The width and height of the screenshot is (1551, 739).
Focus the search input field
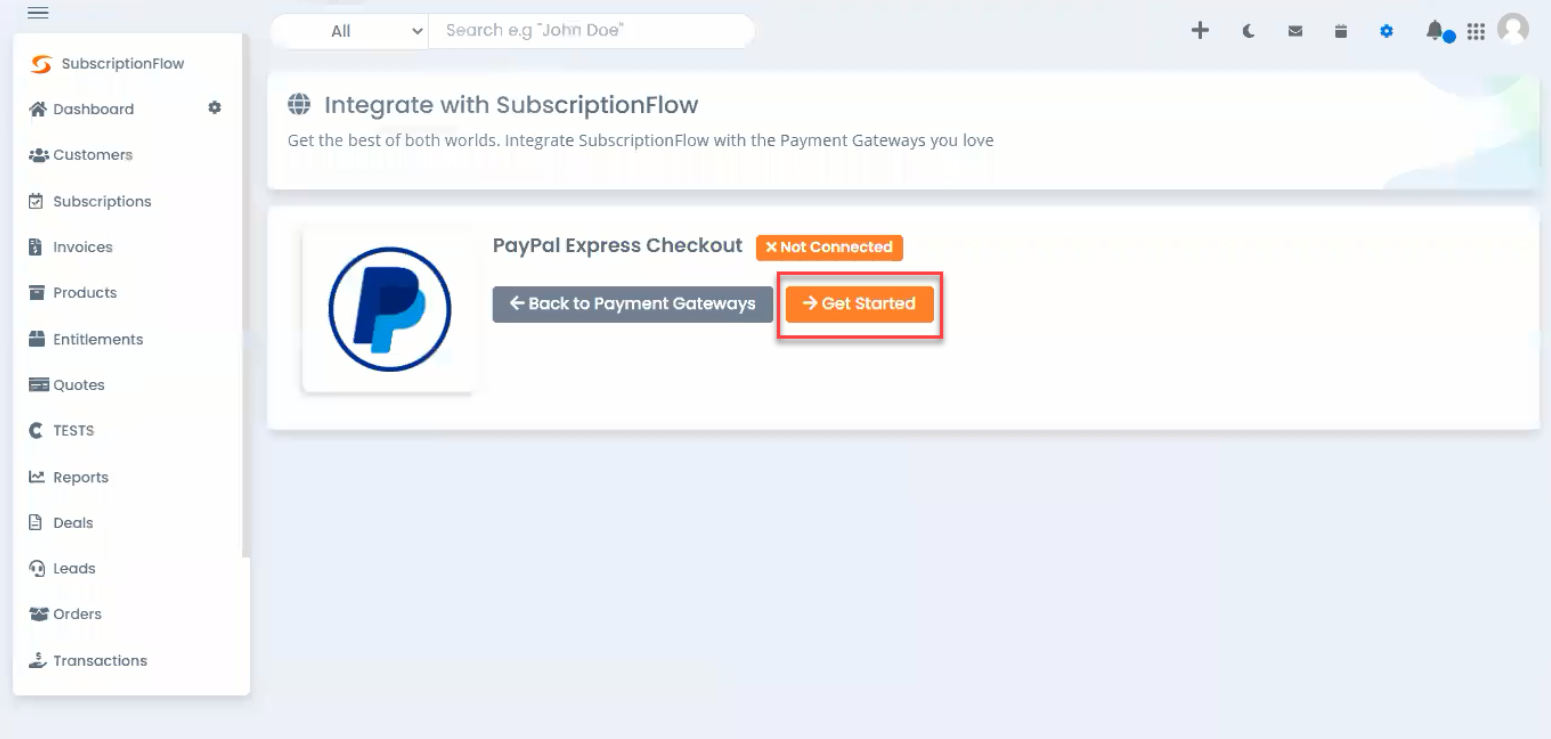coord(591,31)
